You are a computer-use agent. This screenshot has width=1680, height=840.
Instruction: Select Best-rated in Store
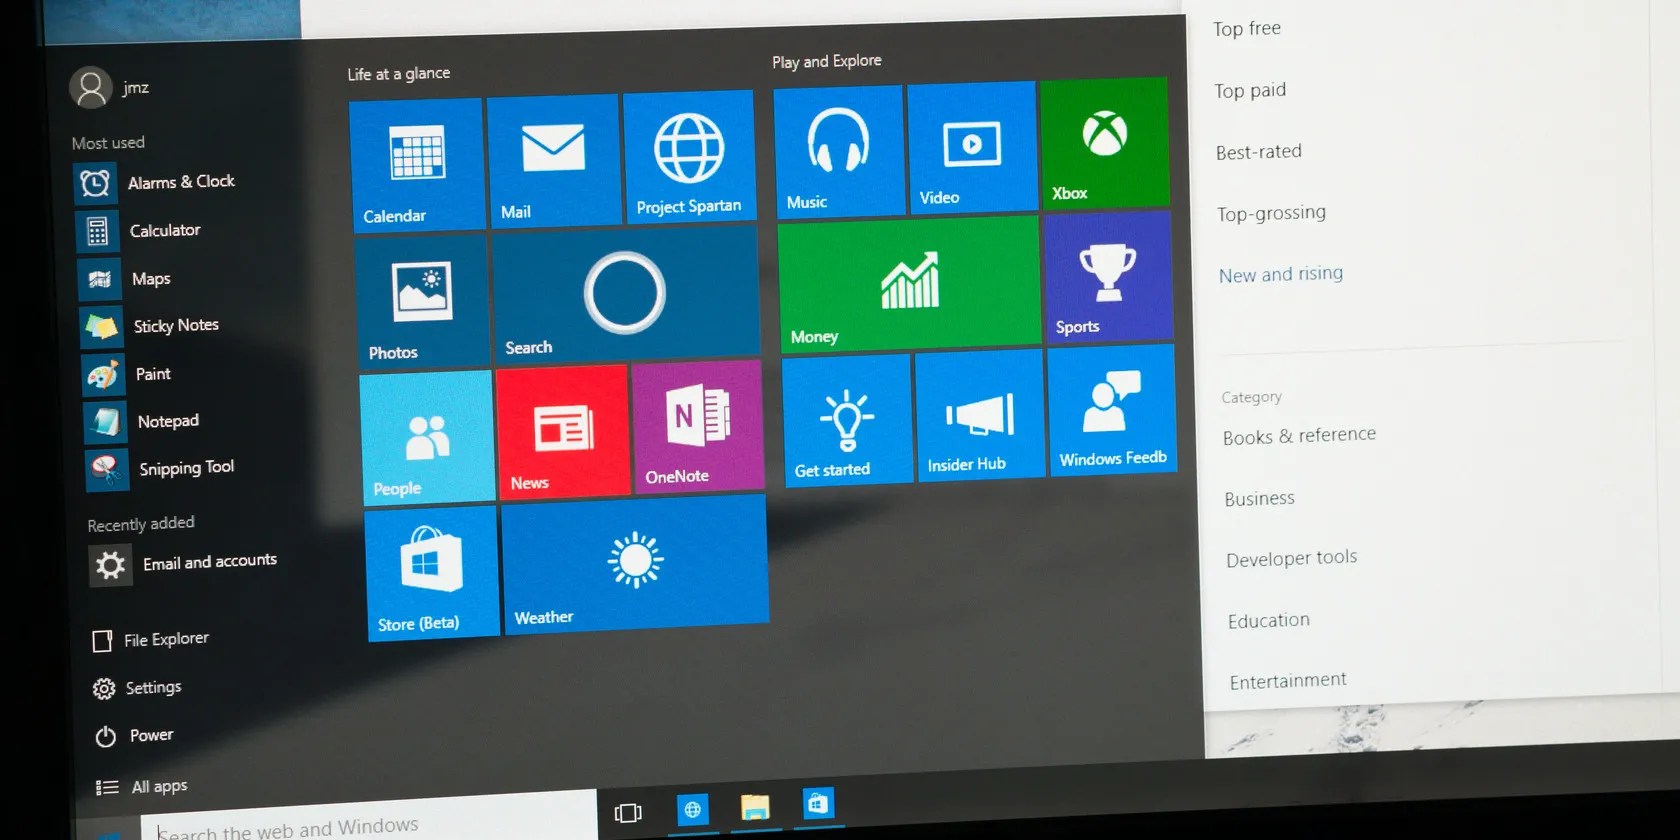coord(1259,152)
